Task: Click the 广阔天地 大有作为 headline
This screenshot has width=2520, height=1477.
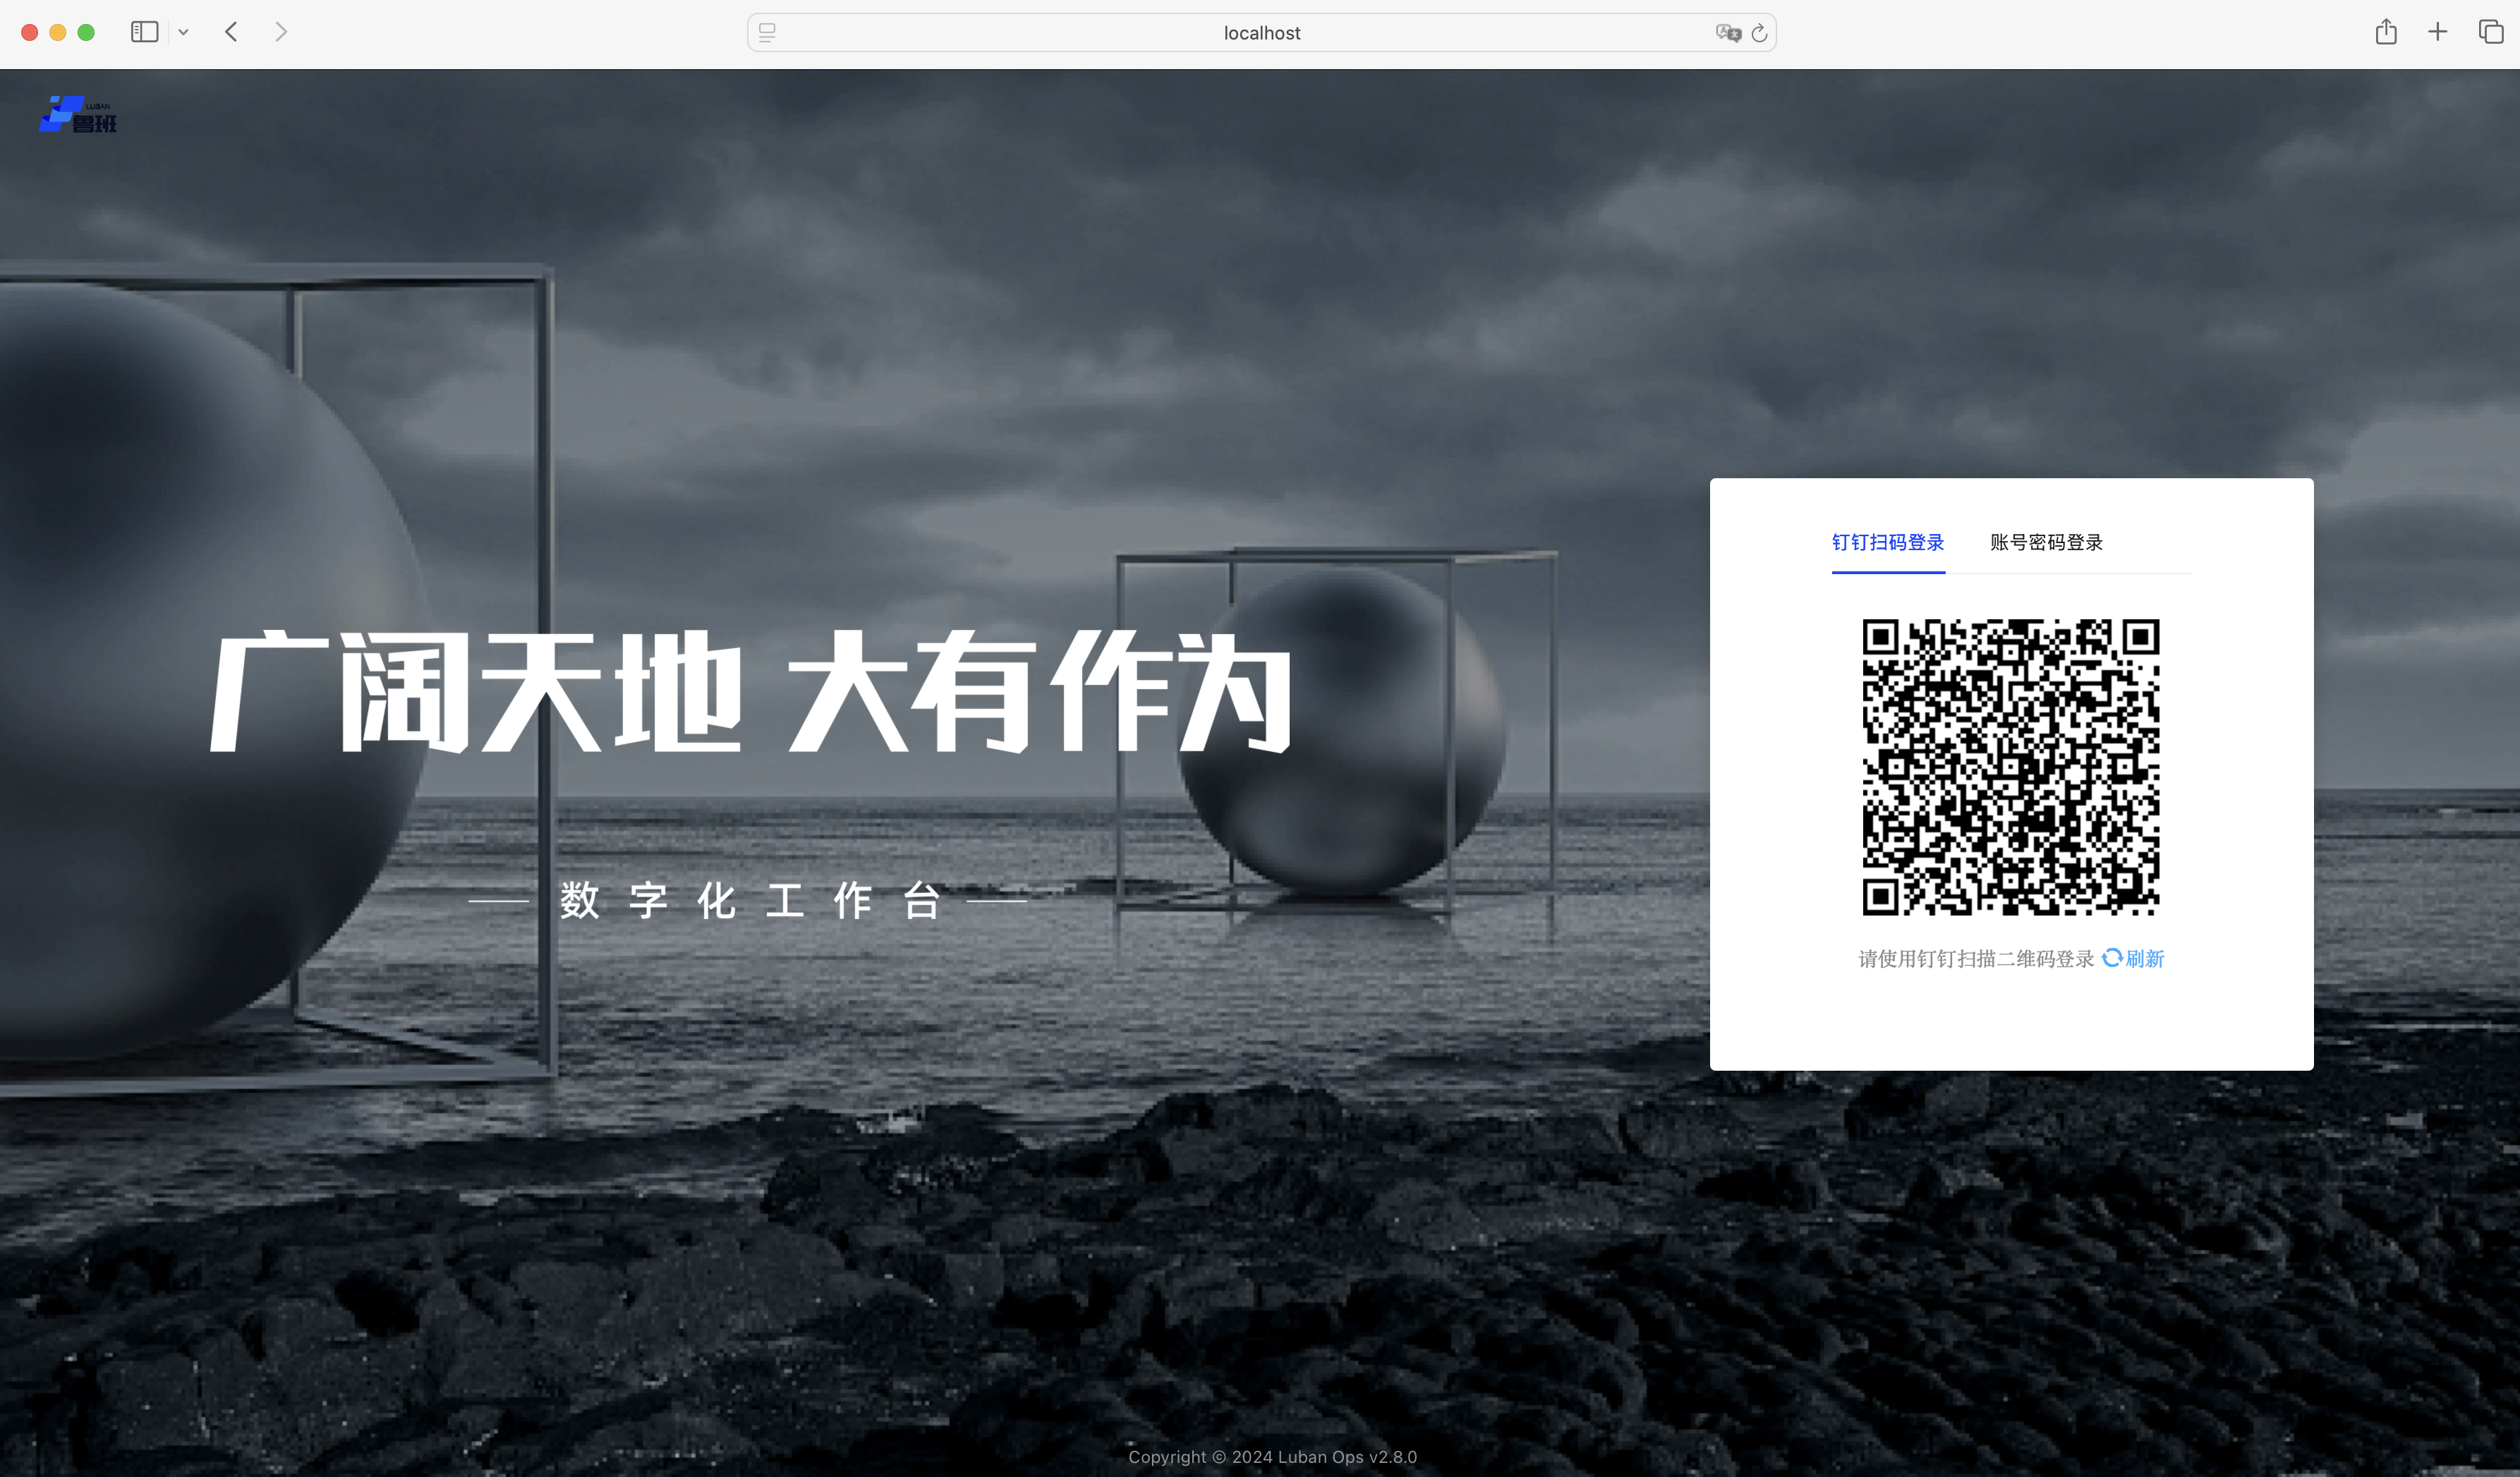Action: pyautogui.click(x=750, y=691)
